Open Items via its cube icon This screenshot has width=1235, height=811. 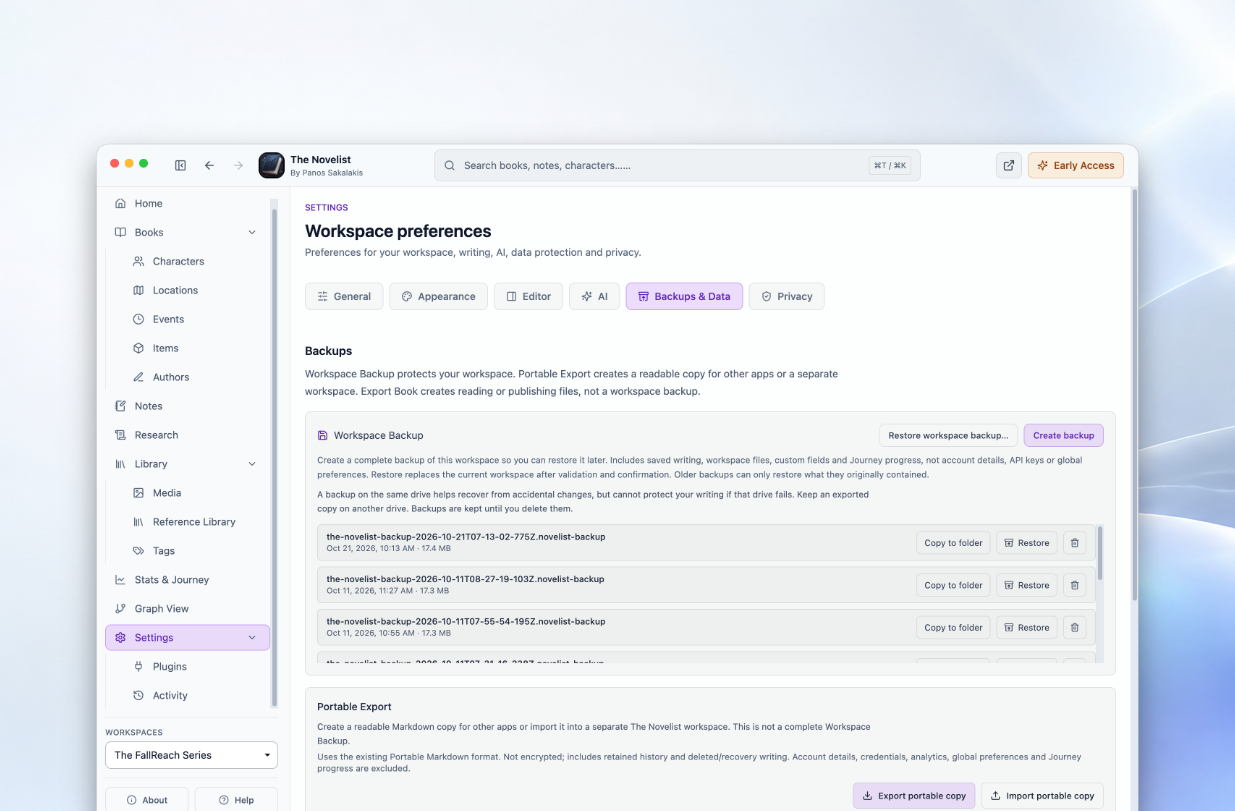138,348
